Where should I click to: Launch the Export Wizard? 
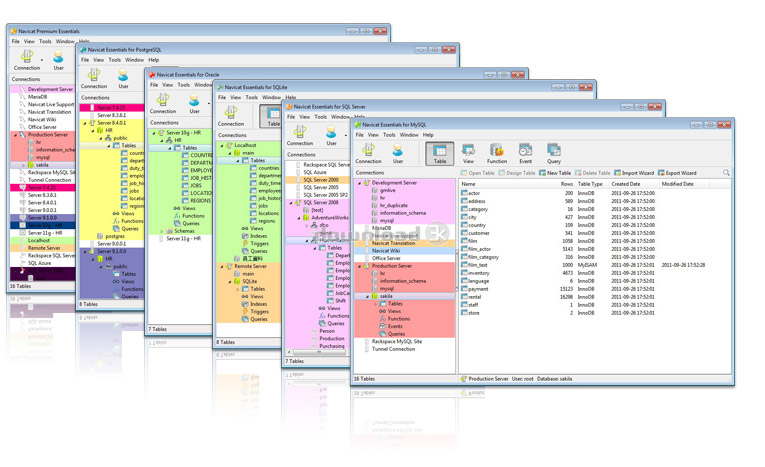[x=678, y=173]
